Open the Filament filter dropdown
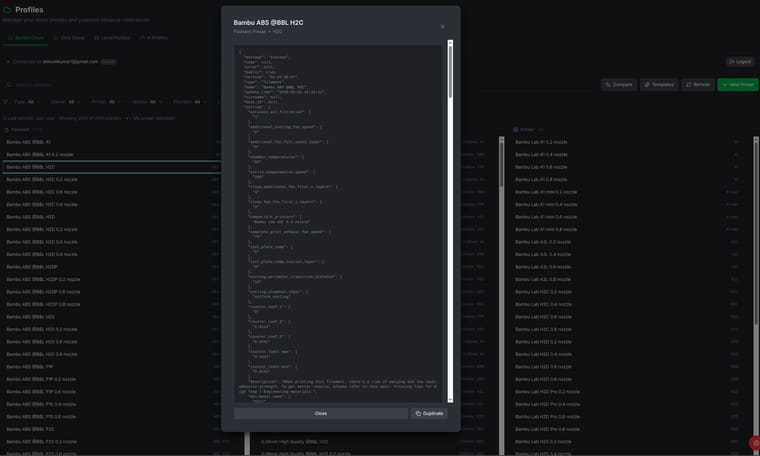Screen dimensions: 760x456 [189, 102]
